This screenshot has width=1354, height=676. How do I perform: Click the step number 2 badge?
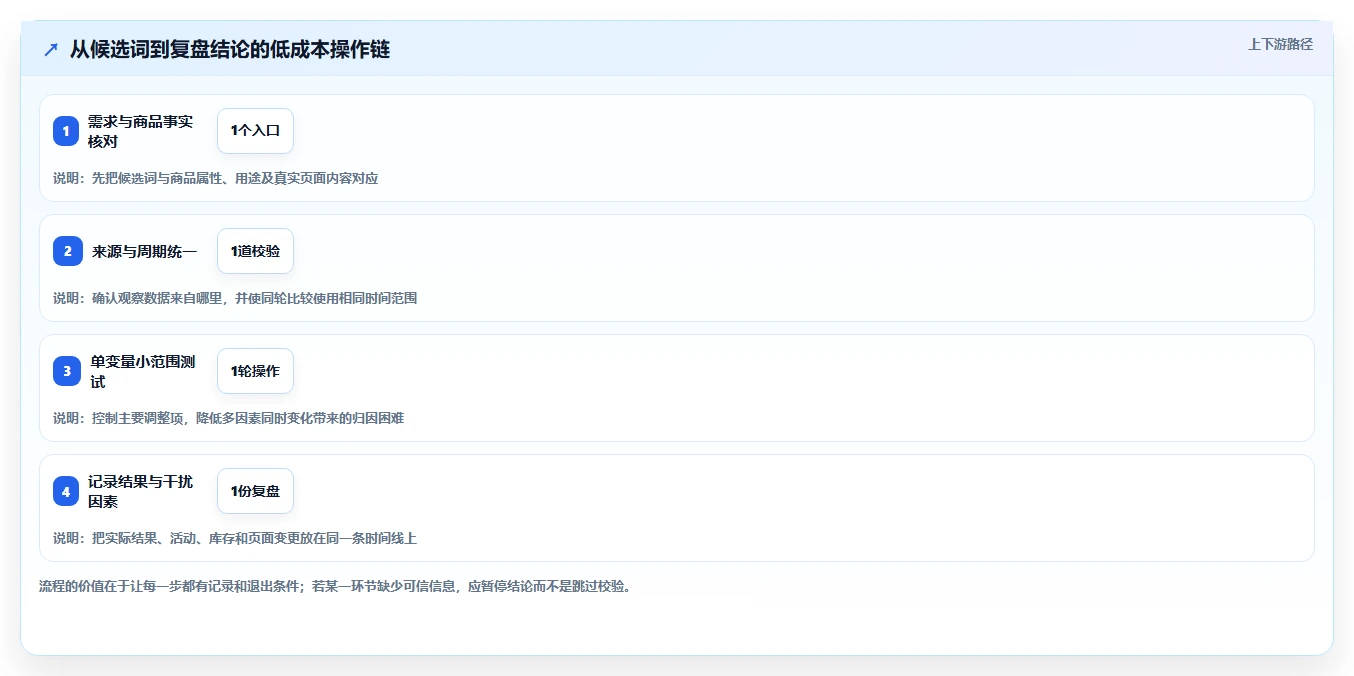point(68,251)
